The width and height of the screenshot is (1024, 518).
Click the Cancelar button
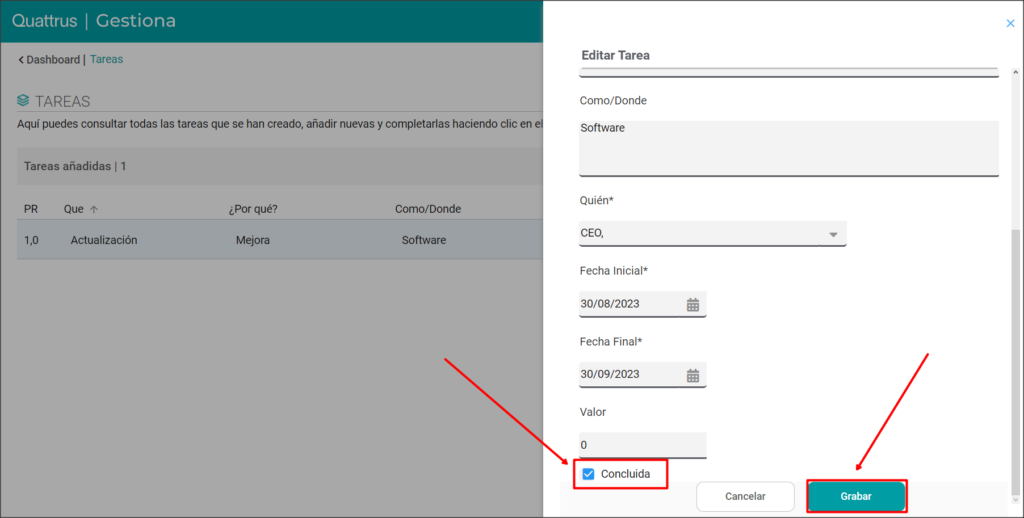pyautogui.click(x=745, y=496)
